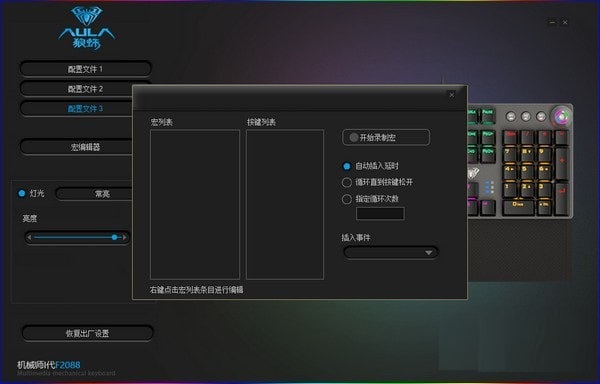Open the 宏编辑器 macro editor
Viewport: 600px width, 384px height.
coord(77,147)
